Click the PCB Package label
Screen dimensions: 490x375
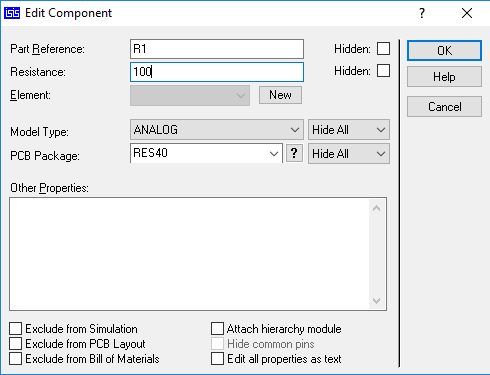(45, 156)
